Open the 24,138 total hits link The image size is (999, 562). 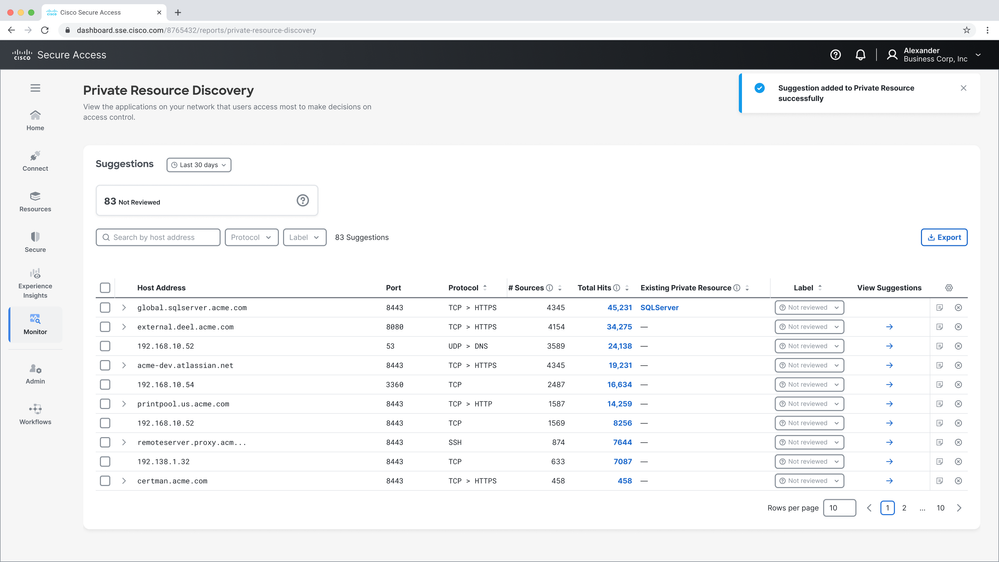click(619, 346)
